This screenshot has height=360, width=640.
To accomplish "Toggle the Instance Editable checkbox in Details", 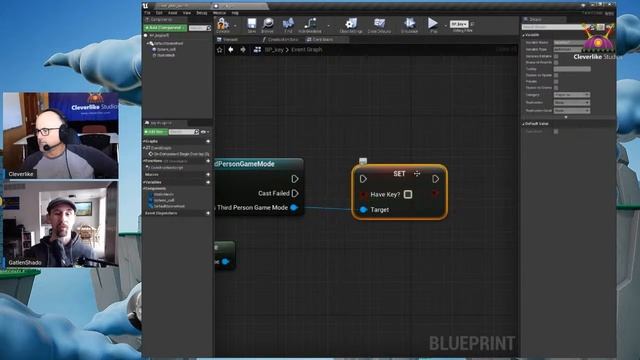I will (x=556, y=56).
